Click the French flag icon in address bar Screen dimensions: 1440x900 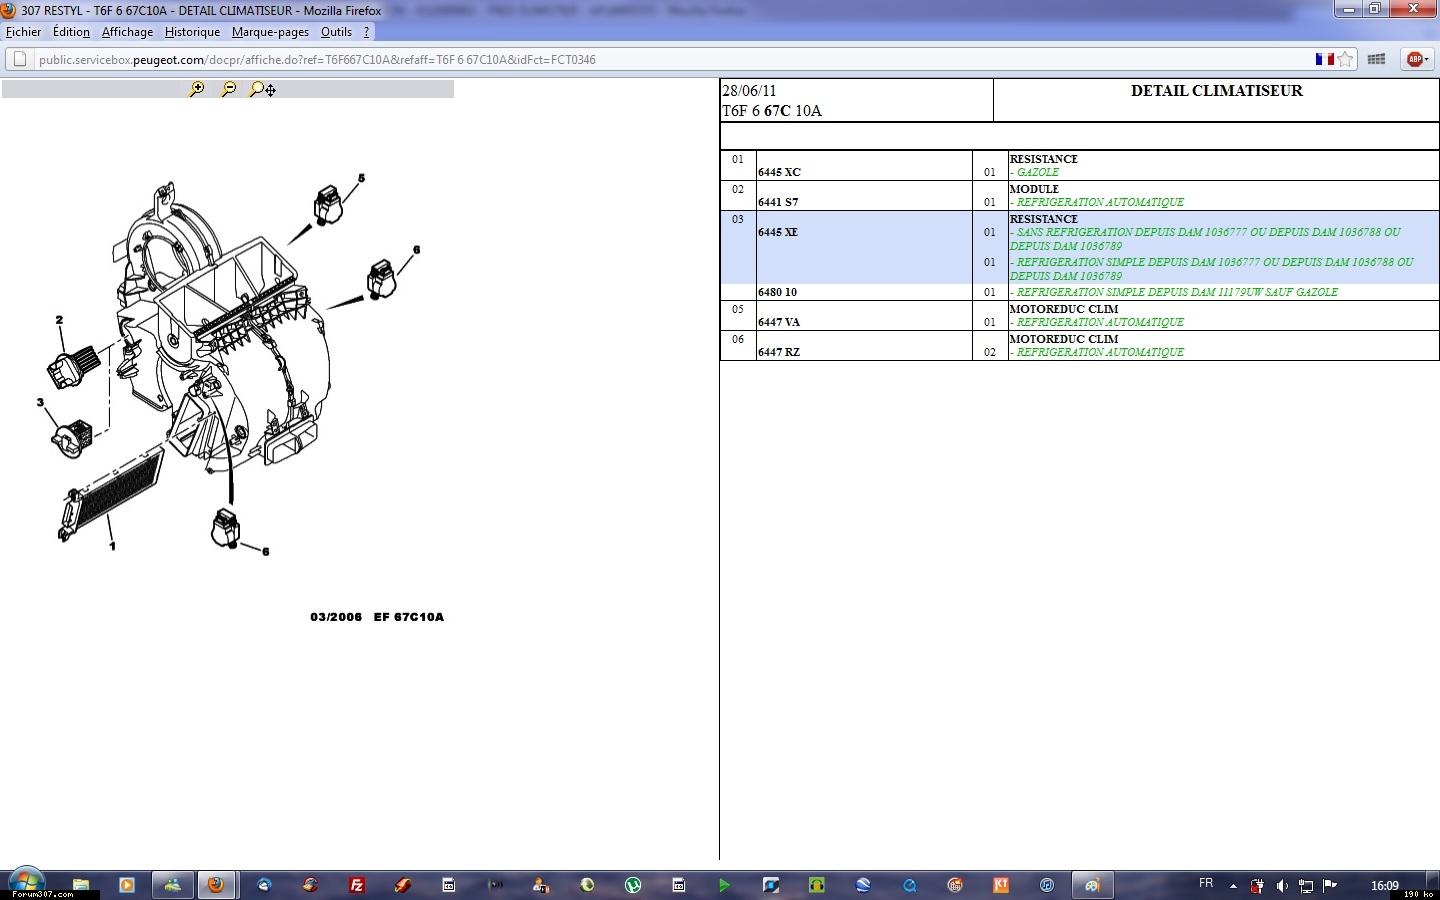click(x=1324, y=59)
